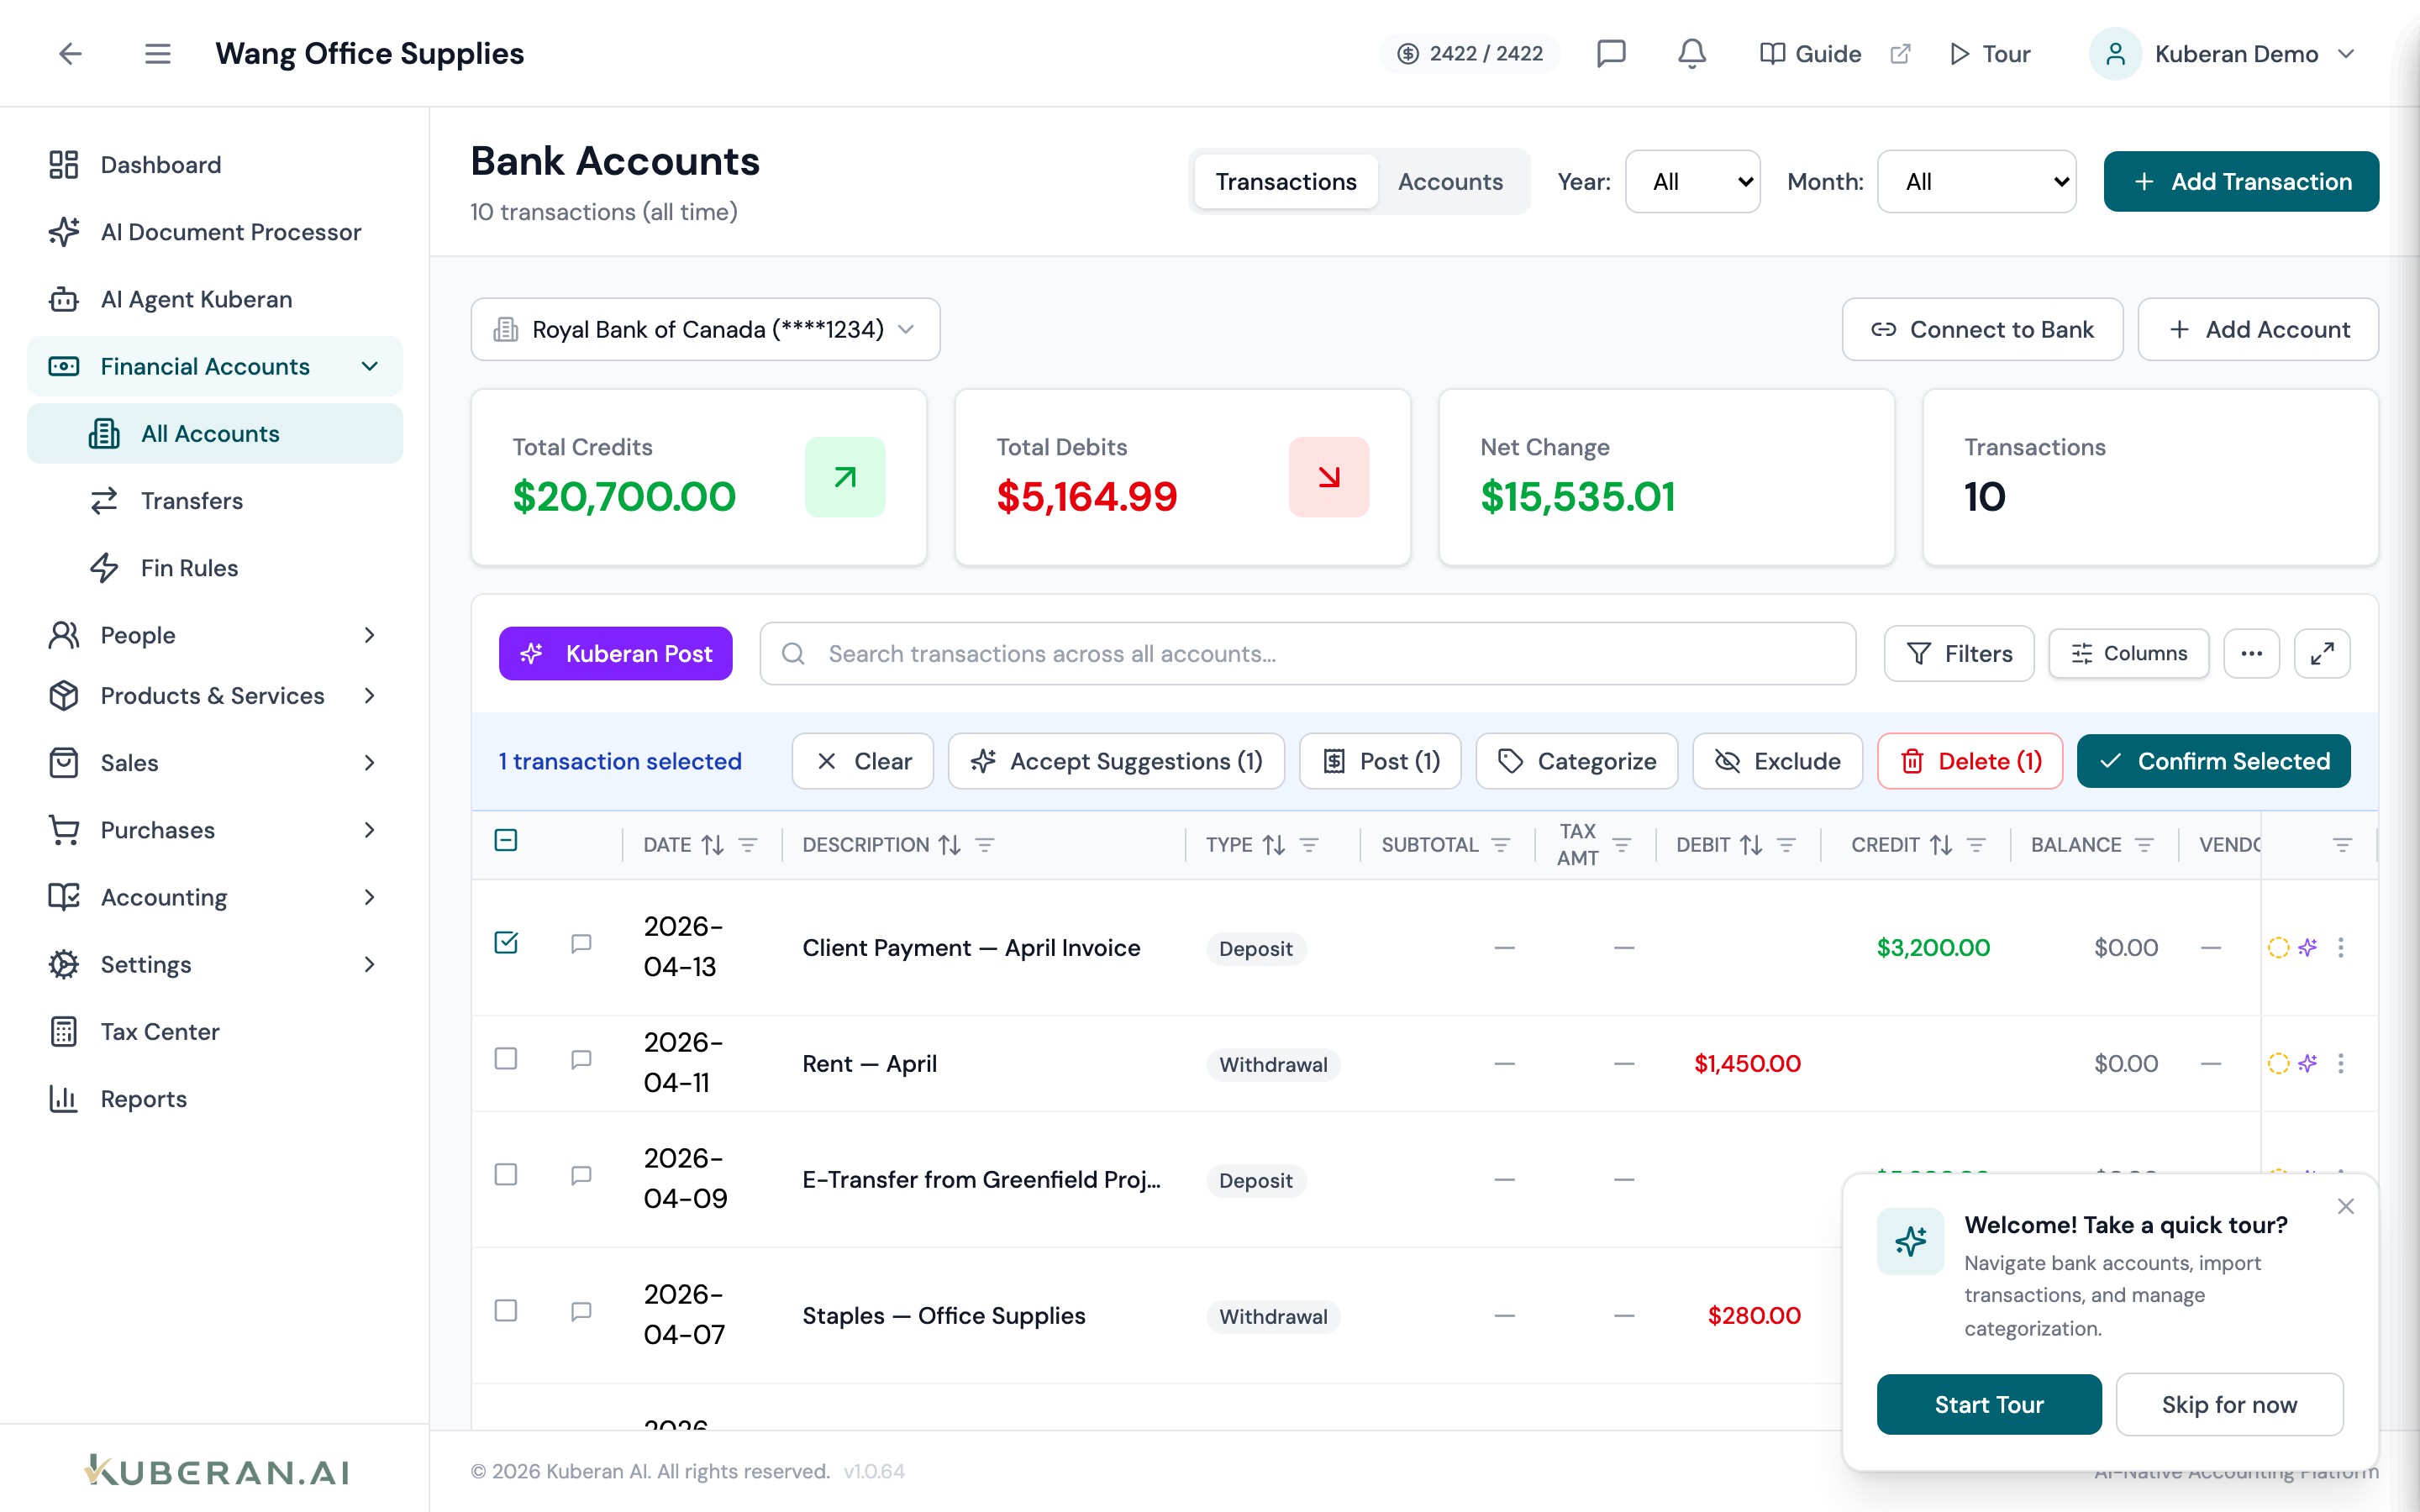The image size is (2420, 1512).
Task: Open Fin Rules page
Action: 215,568
